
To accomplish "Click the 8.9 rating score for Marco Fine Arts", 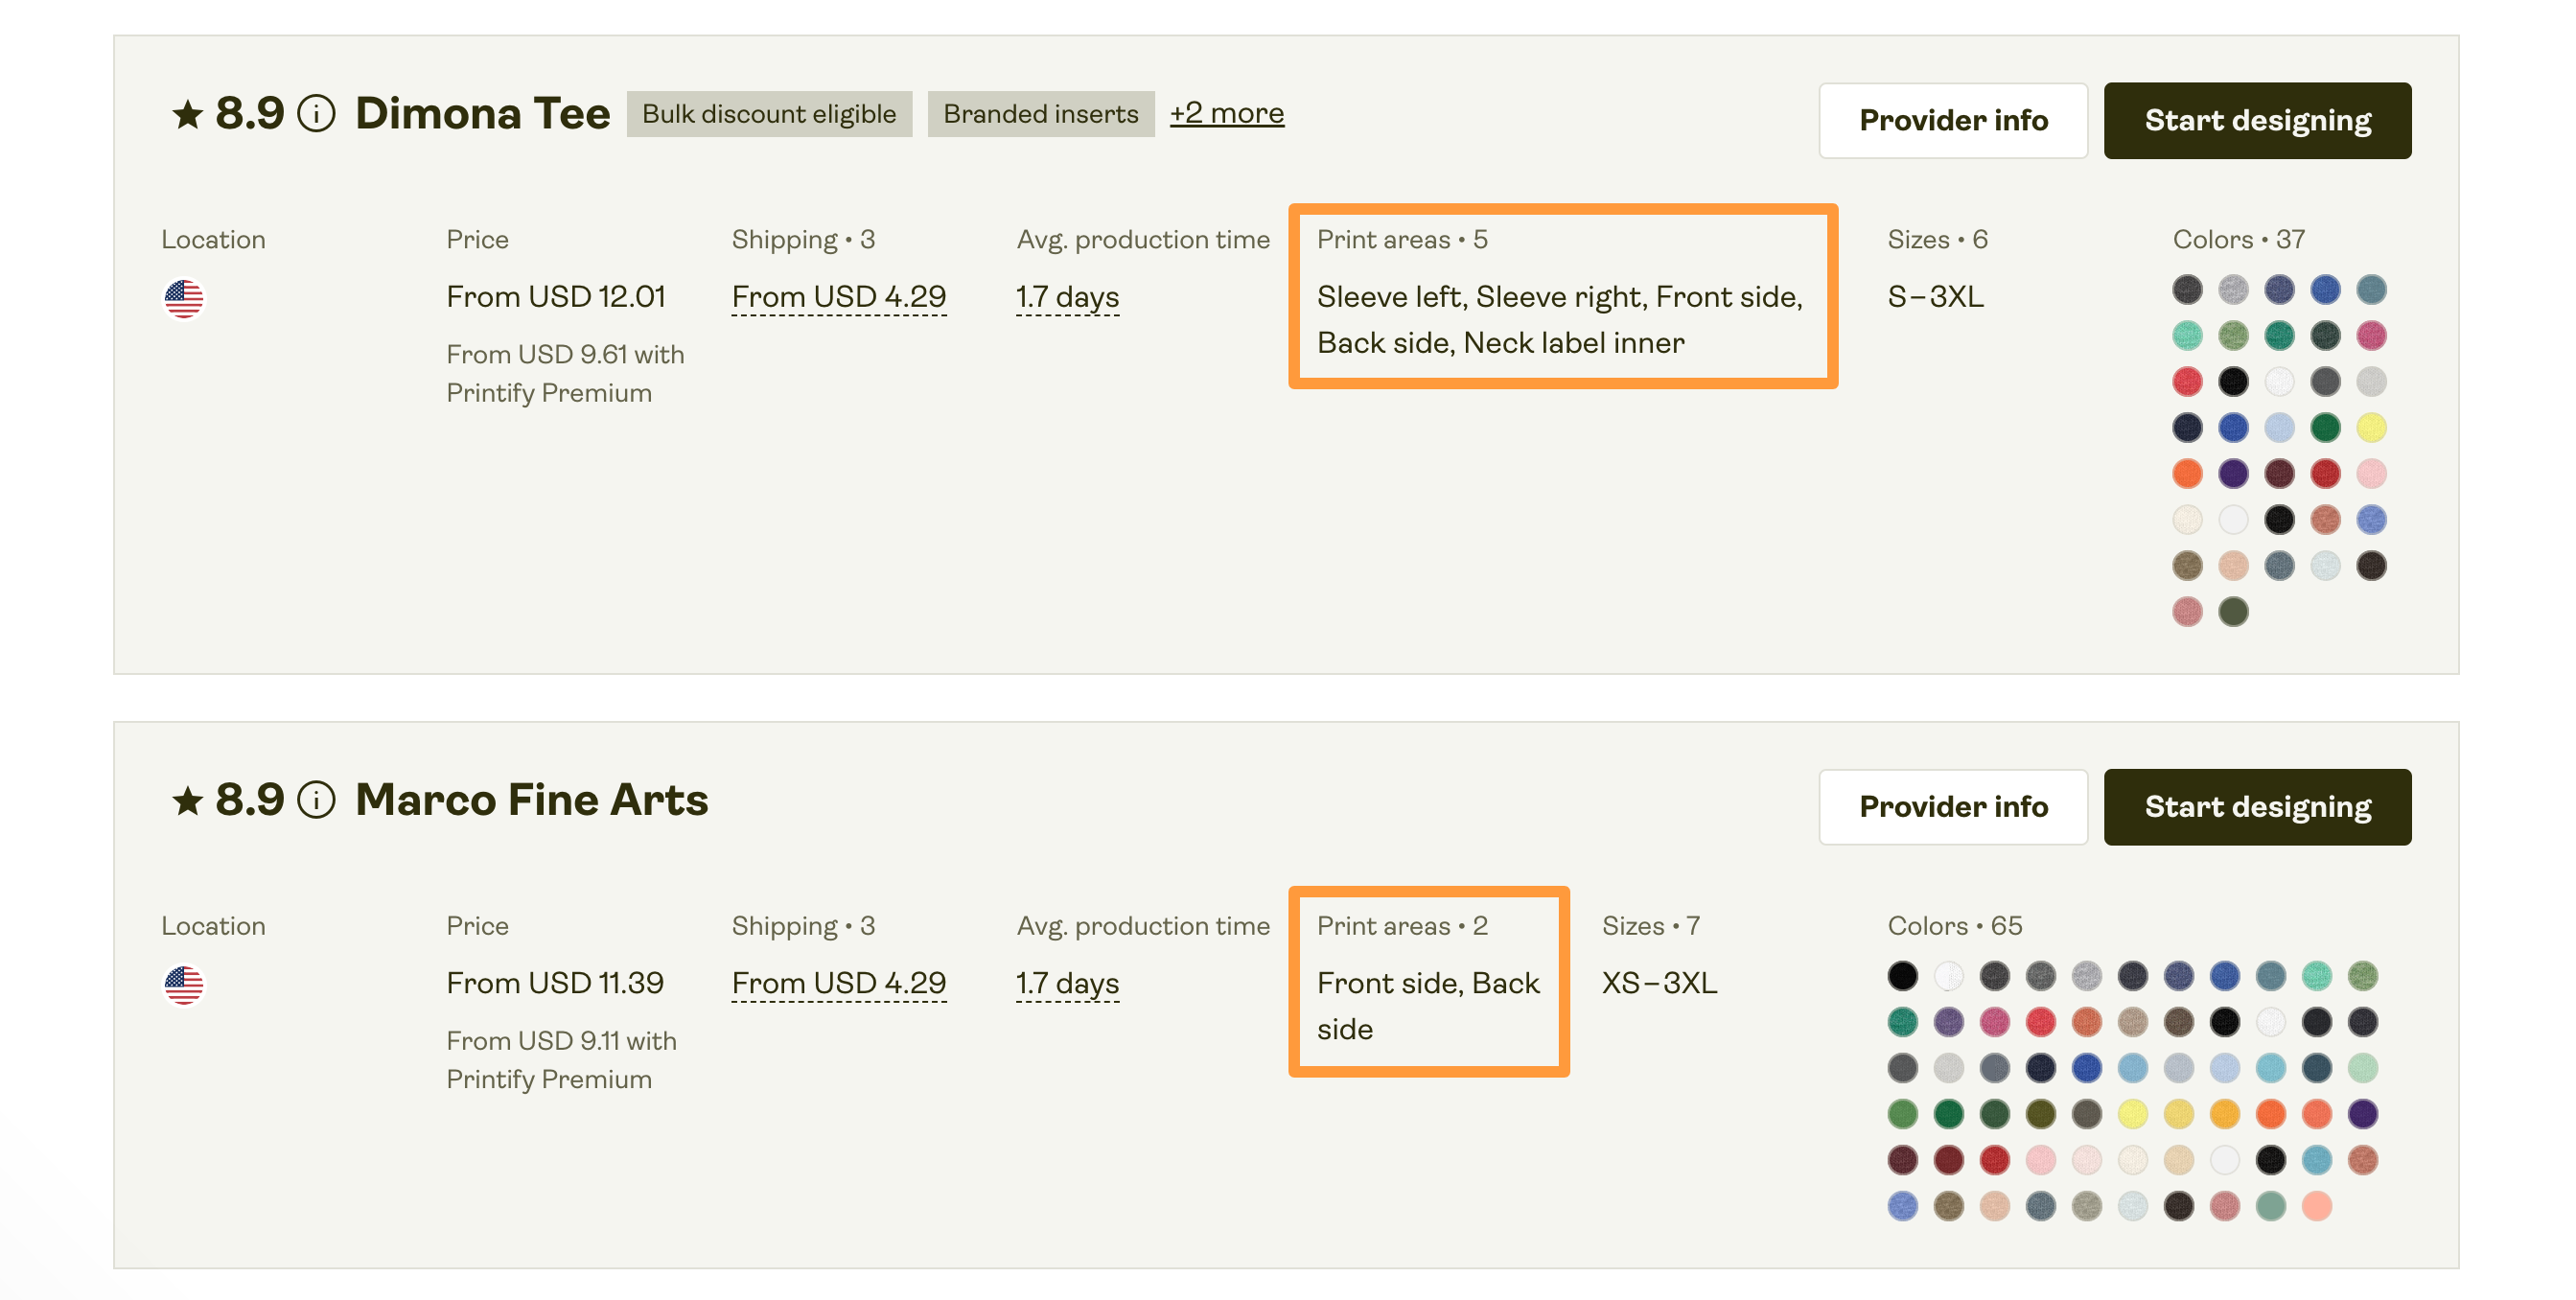I will [250, 800].
